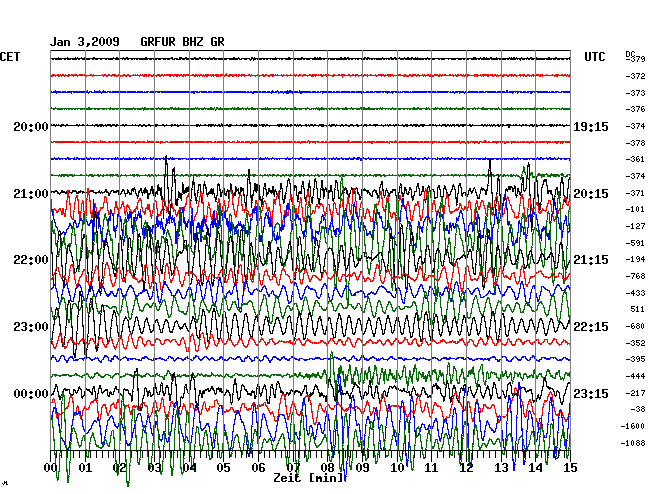Click minute tick label '14' on the time axis
Image resolution: width=650 pixels, height=494 pixels.
[x=536, y=468]
